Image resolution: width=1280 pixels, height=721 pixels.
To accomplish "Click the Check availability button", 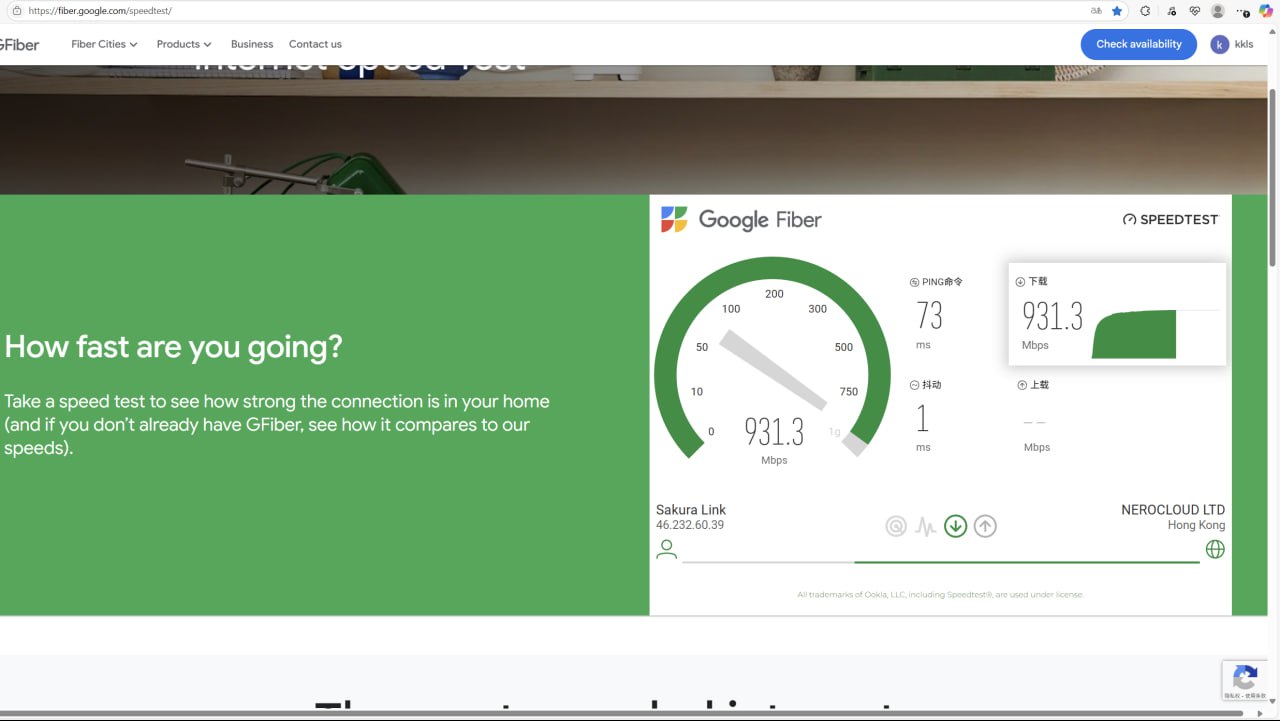I will [x=1139, y=44].
